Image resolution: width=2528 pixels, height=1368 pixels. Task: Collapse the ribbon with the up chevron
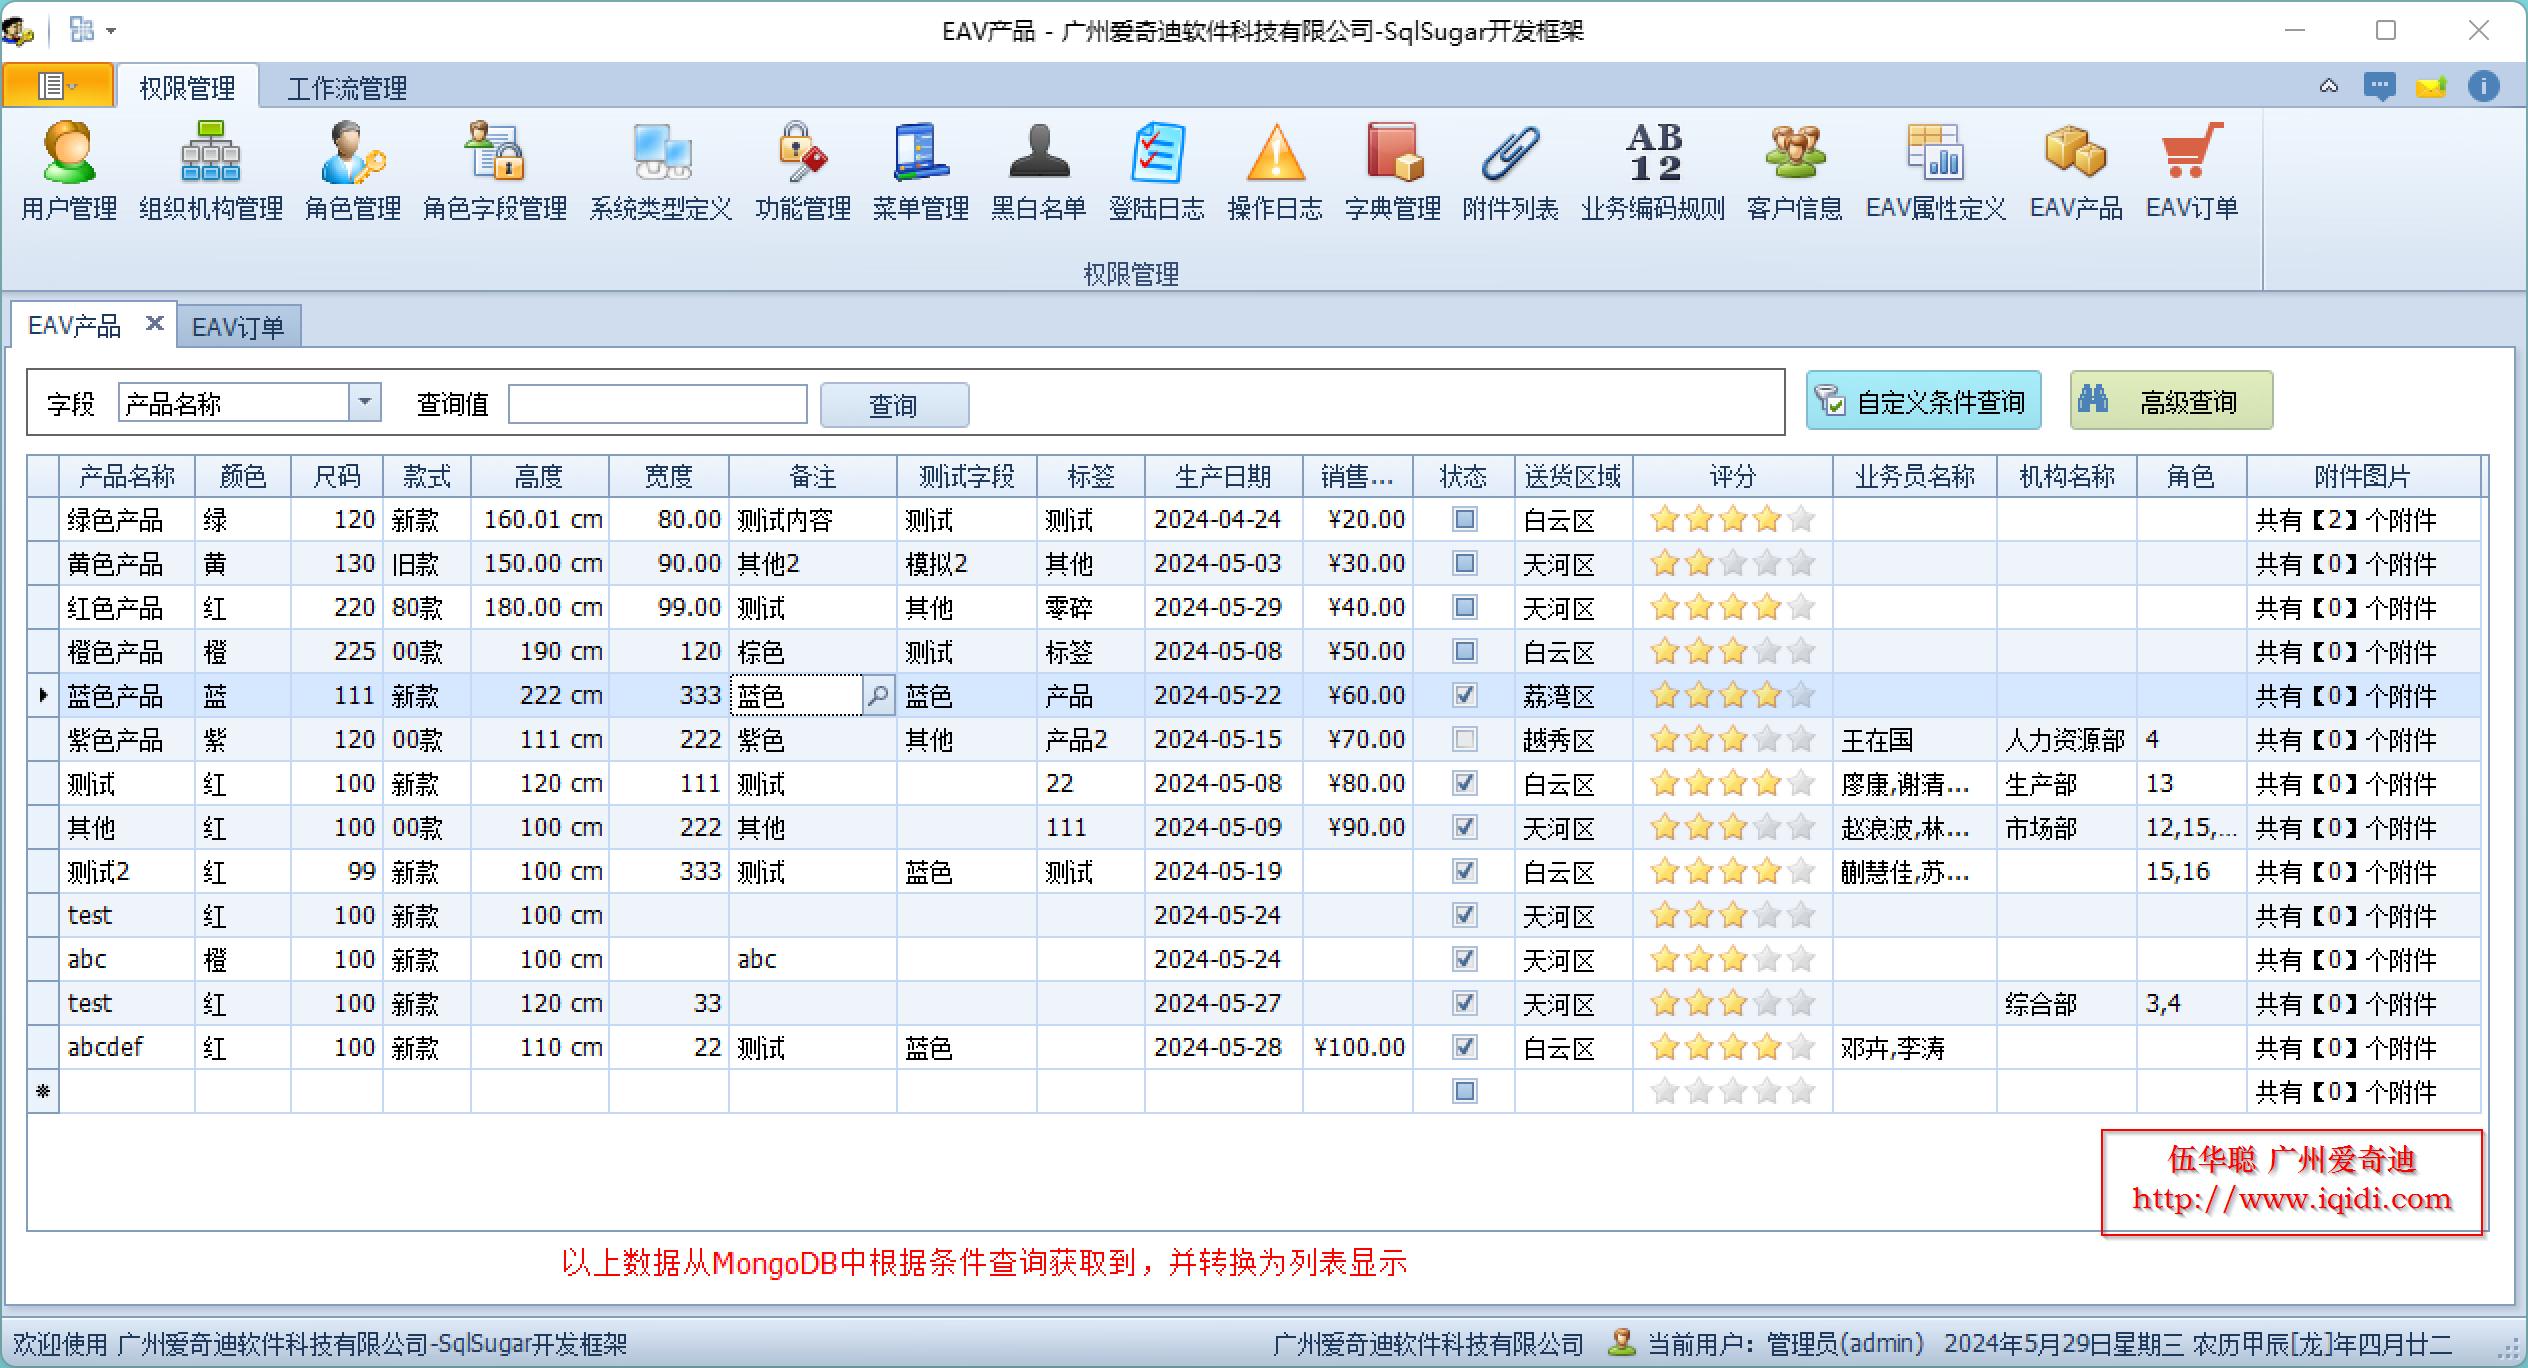[x=2329, y=86]
